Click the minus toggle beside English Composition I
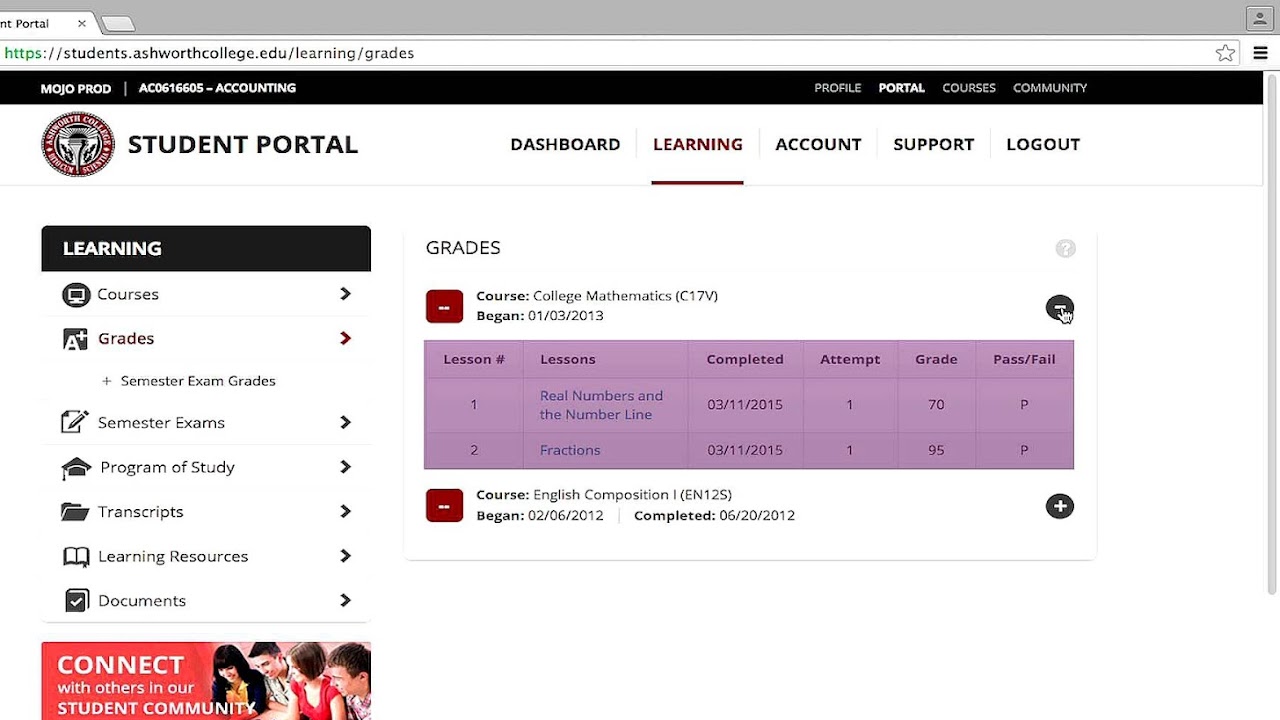1280x720 pixels. click(x=444, y=505)
